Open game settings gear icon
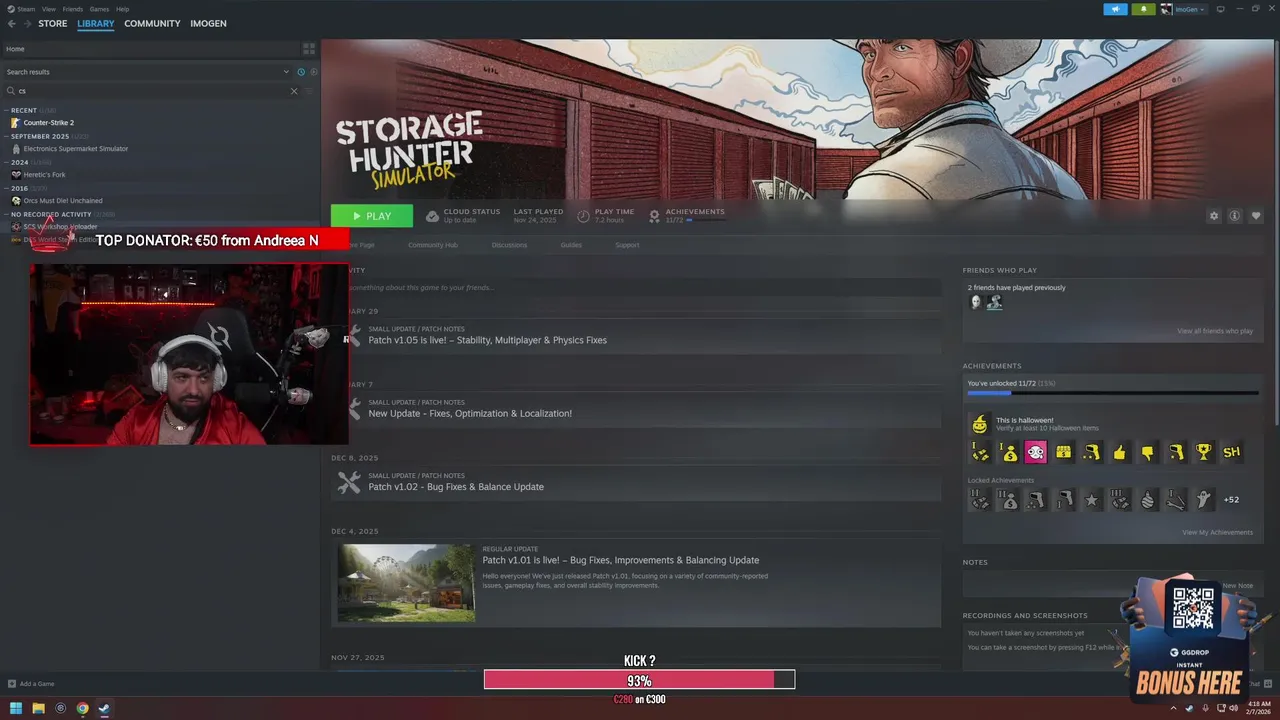This screenshot has height=720, width=1280. (1214, 216)
